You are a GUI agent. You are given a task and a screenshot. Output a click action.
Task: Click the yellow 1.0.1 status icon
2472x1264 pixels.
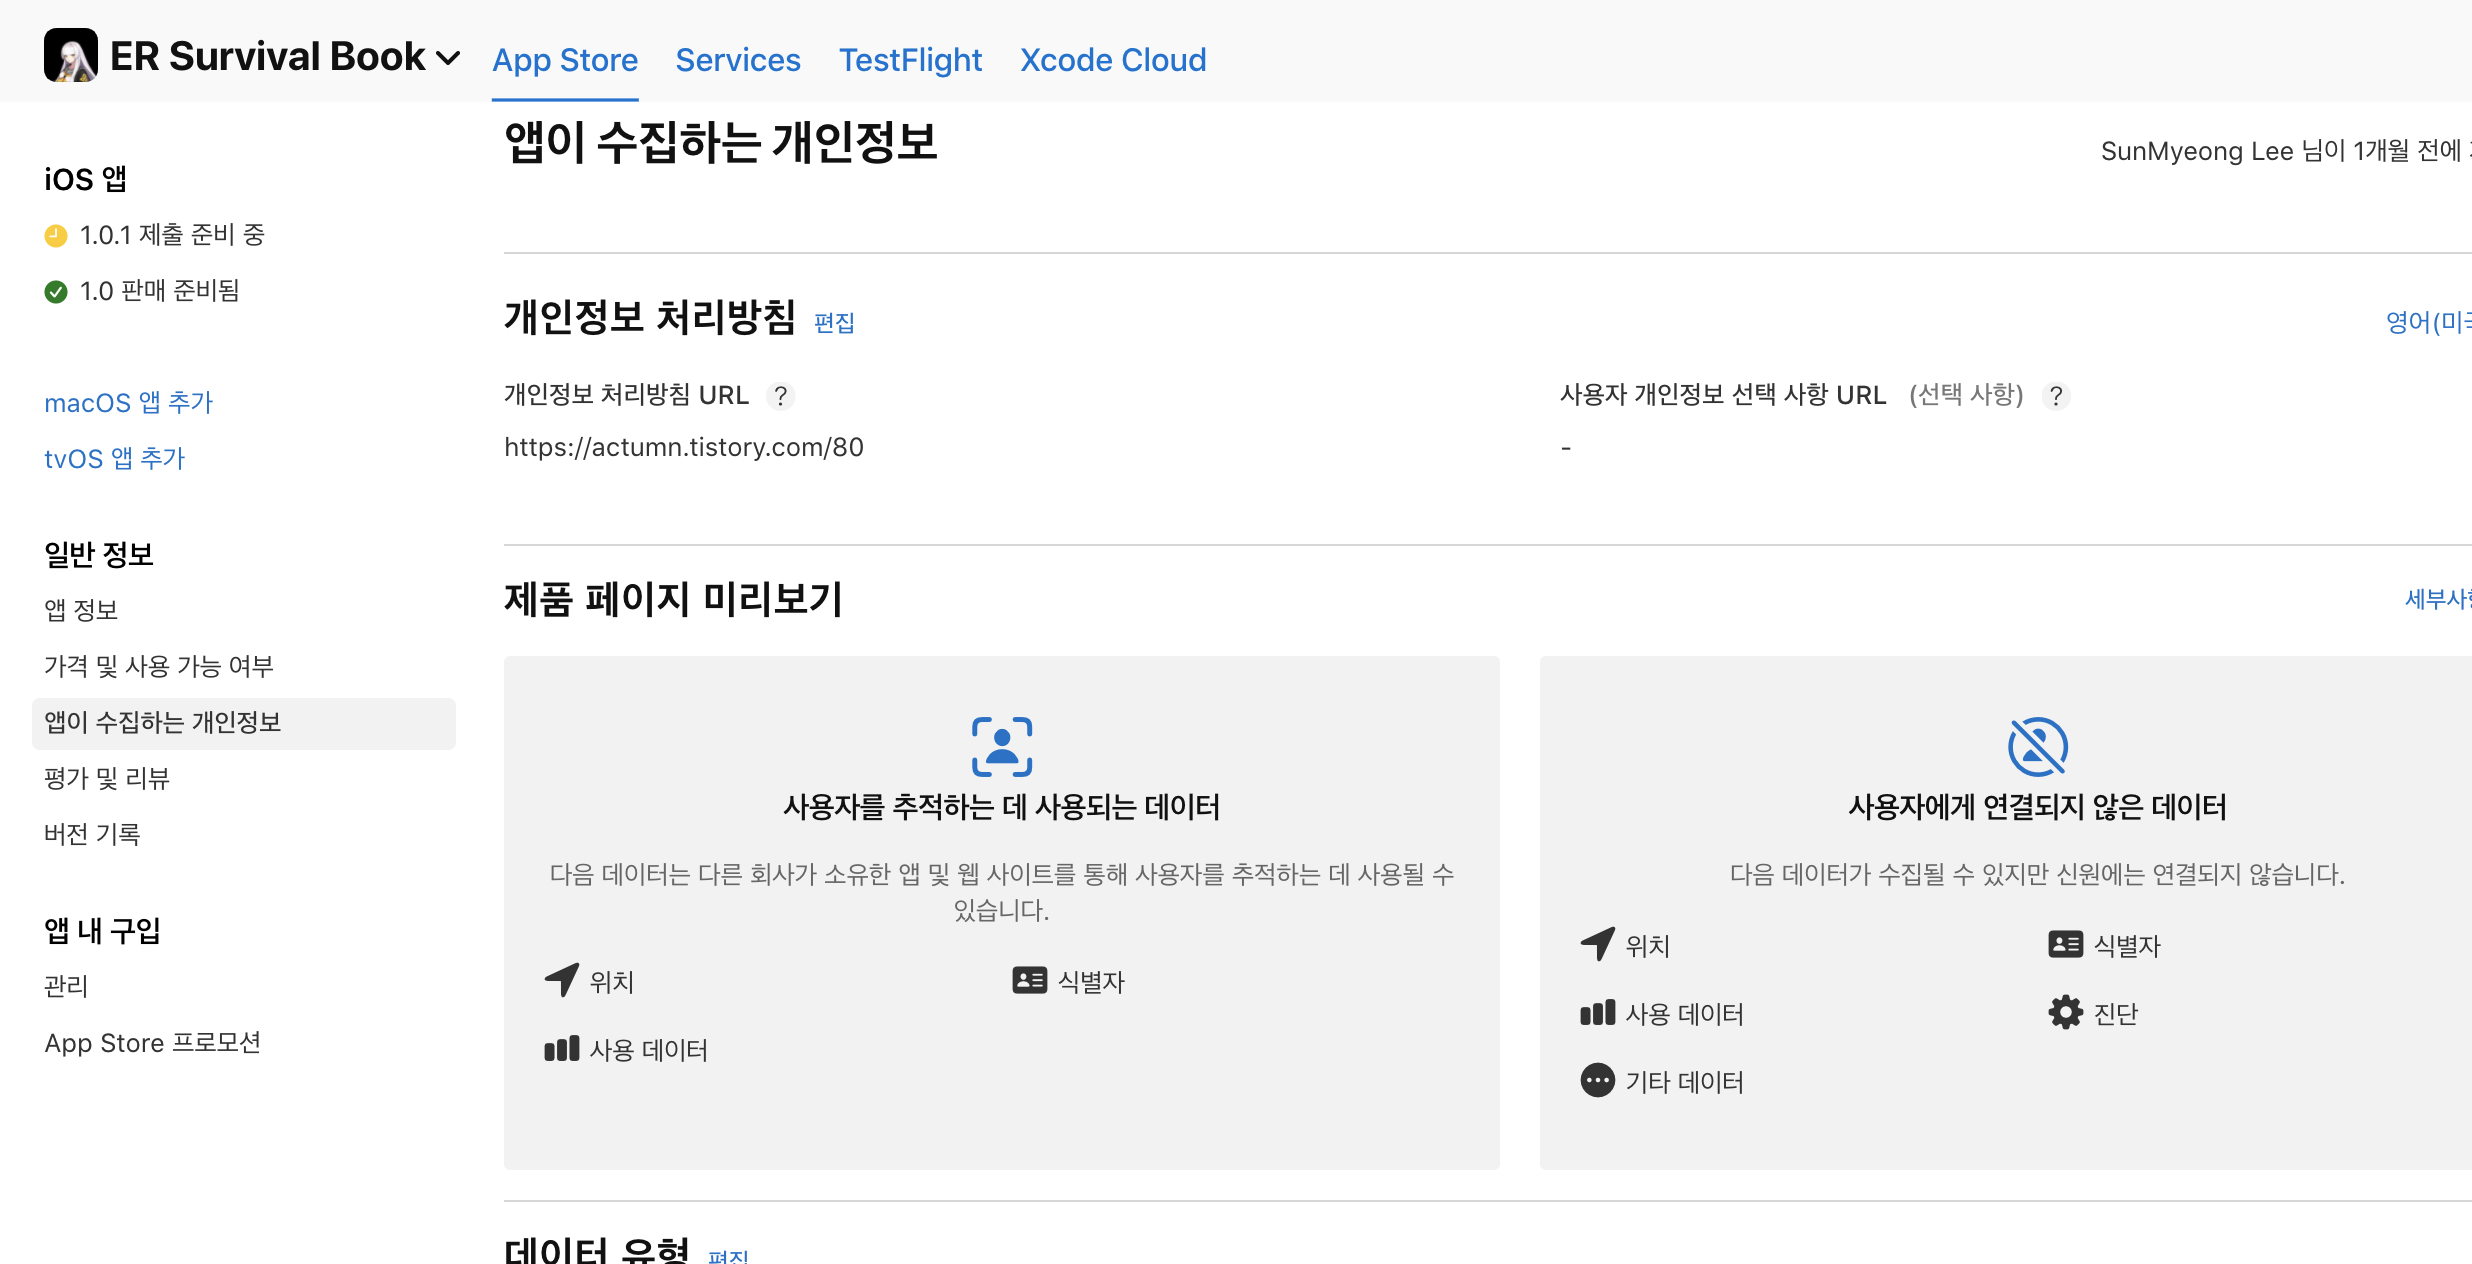[56, 236]
